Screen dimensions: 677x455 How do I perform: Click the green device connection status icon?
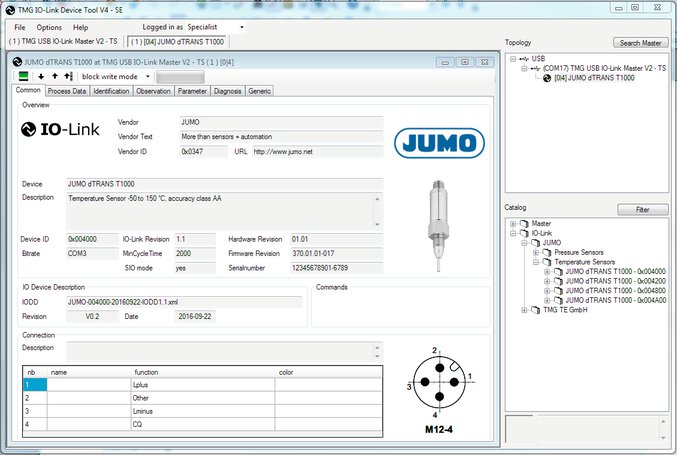[x=23, y=76]
